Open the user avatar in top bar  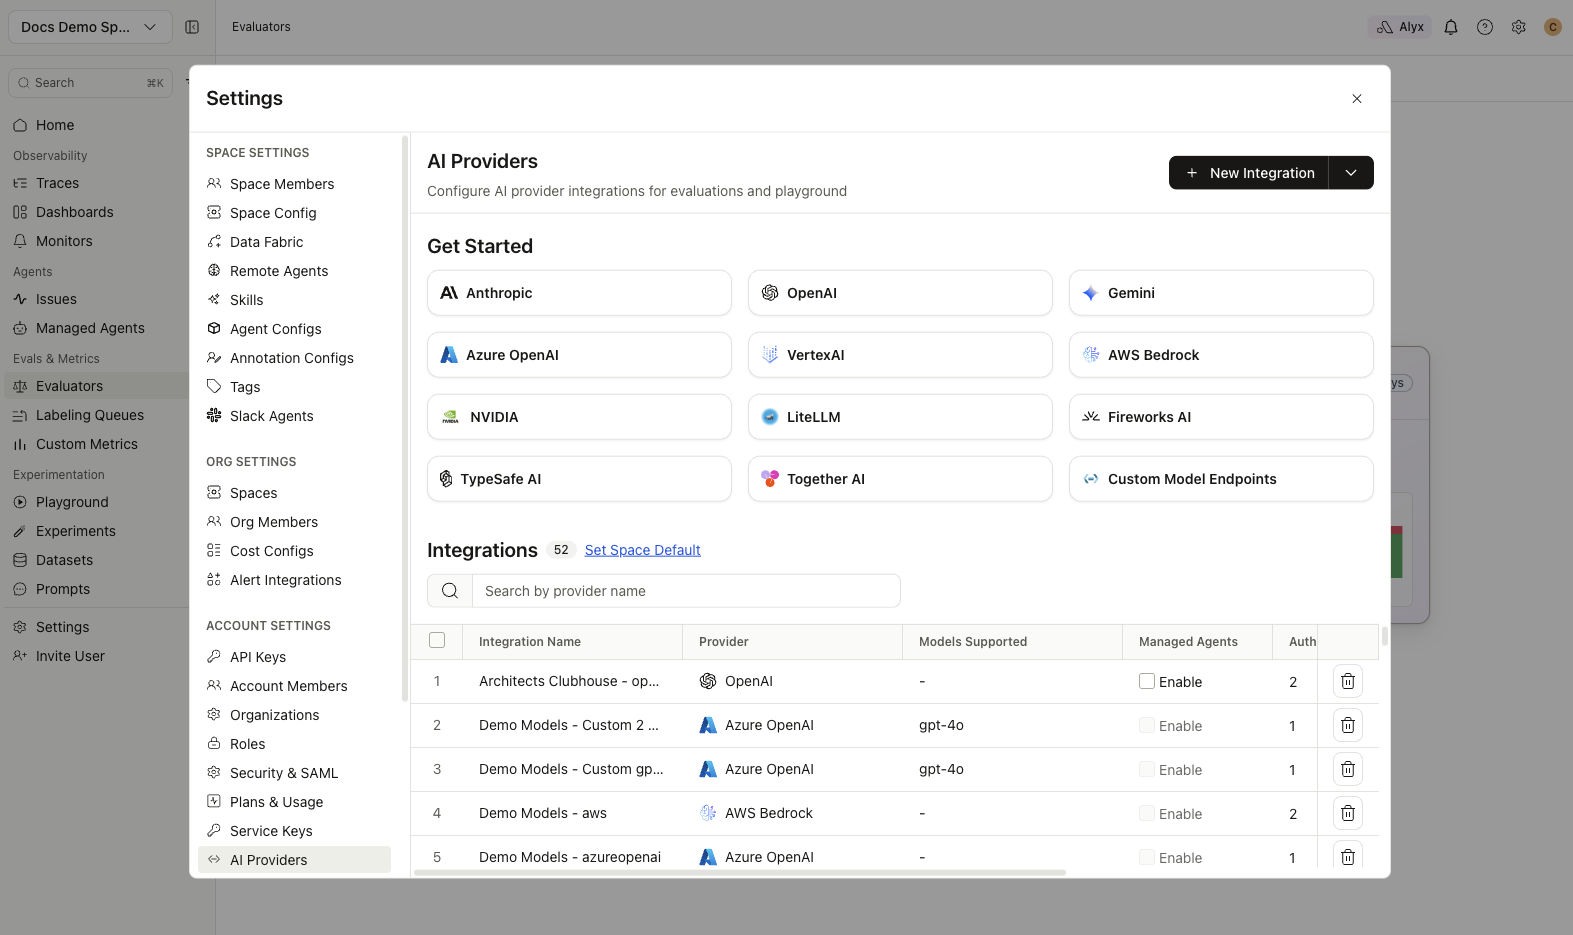point(1553,27)
